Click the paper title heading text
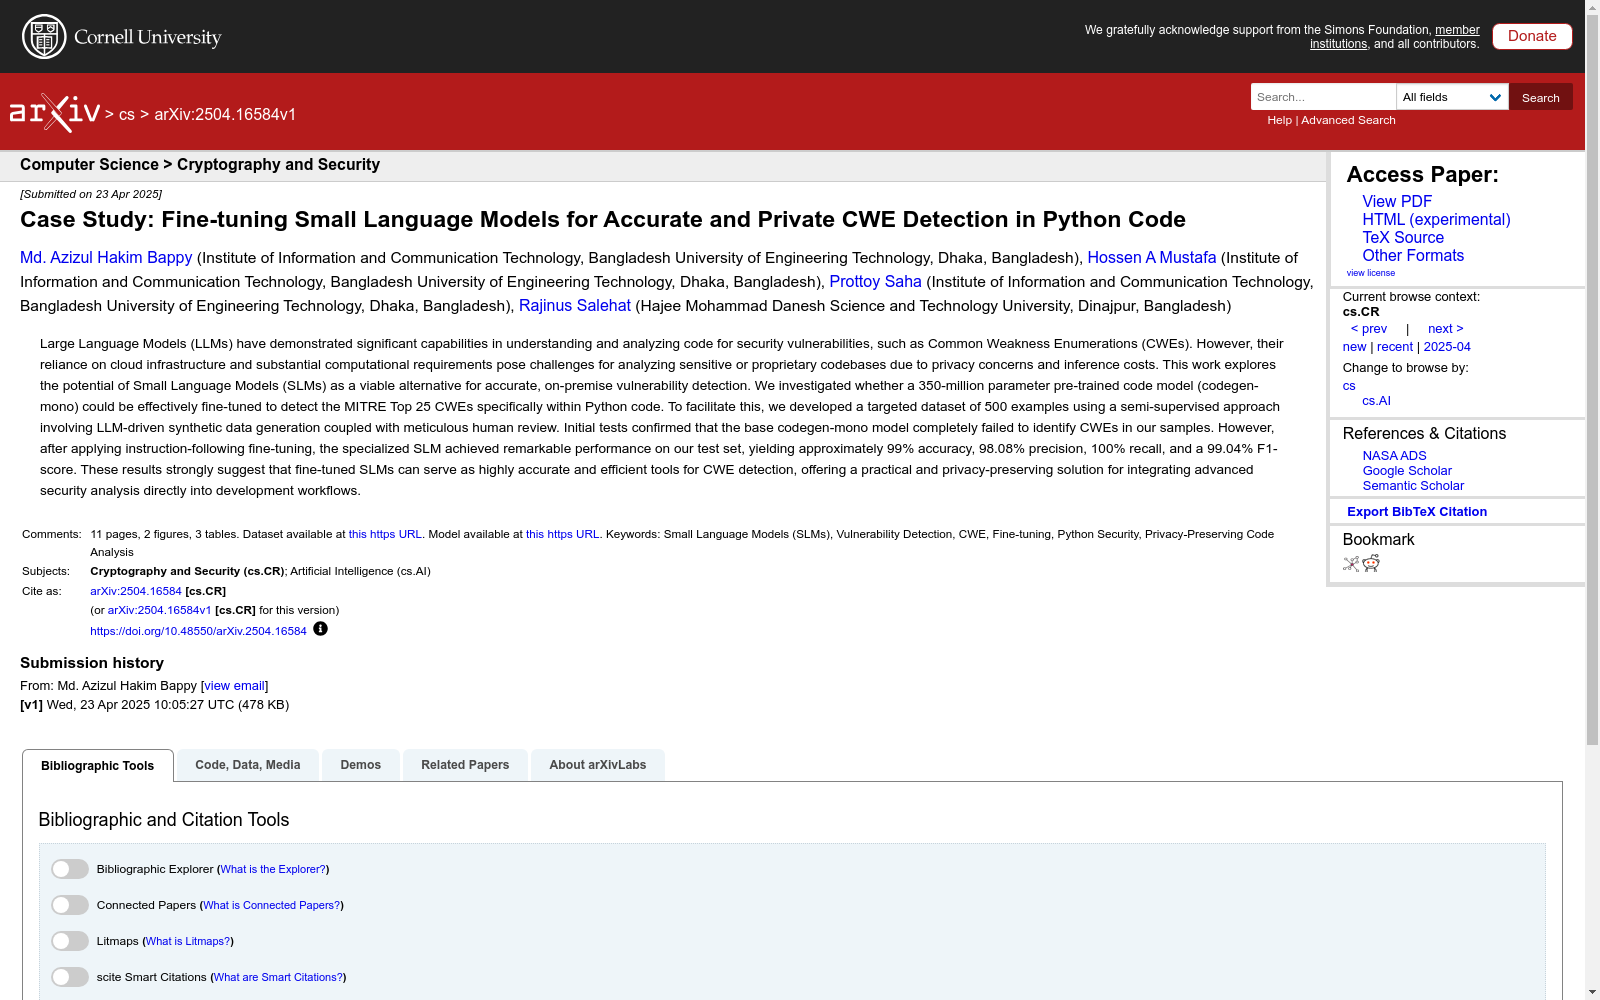Viewport: 1600px width, 1000px height. pos(603,220)
